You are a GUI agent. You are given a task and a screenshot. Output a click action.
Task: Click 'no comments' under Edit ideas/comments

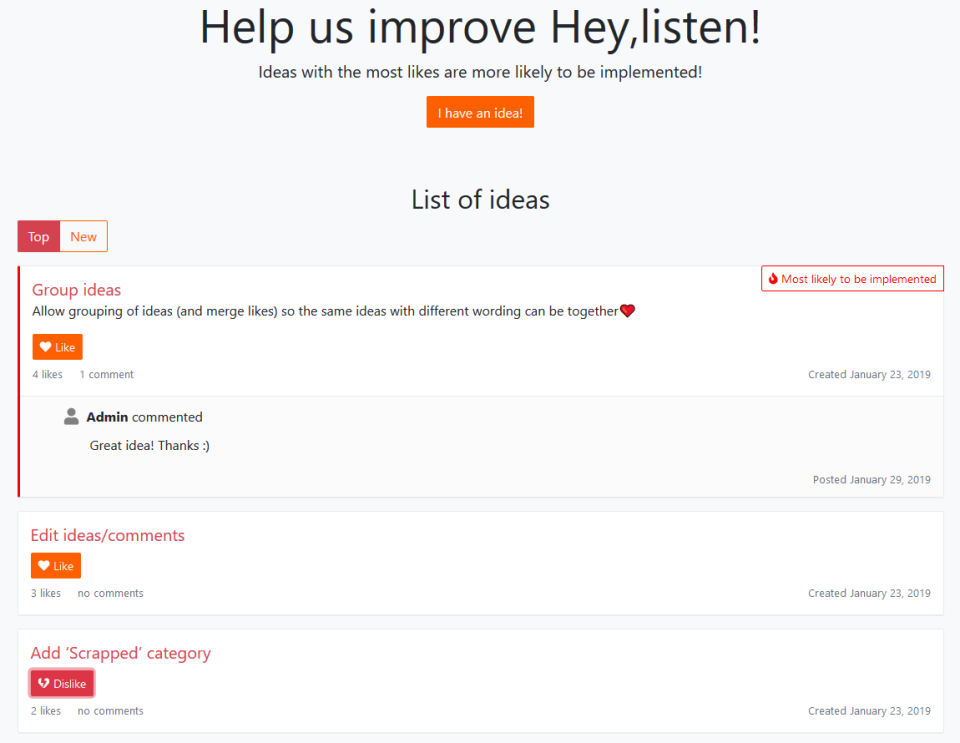(110, 593)
